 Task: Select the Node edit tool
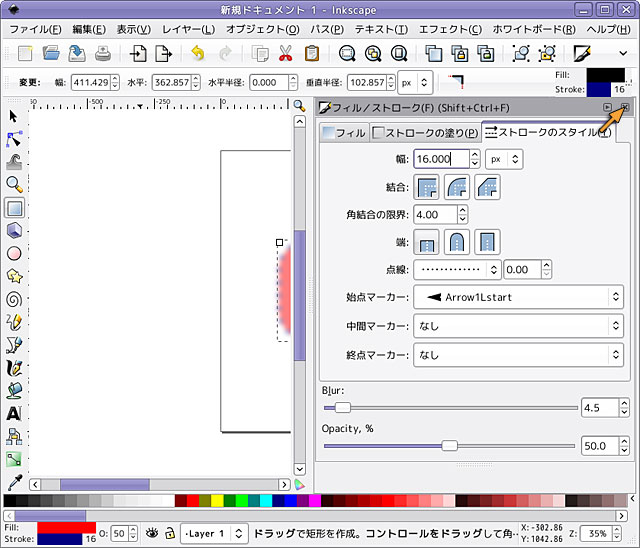click(x=14, y=139)
